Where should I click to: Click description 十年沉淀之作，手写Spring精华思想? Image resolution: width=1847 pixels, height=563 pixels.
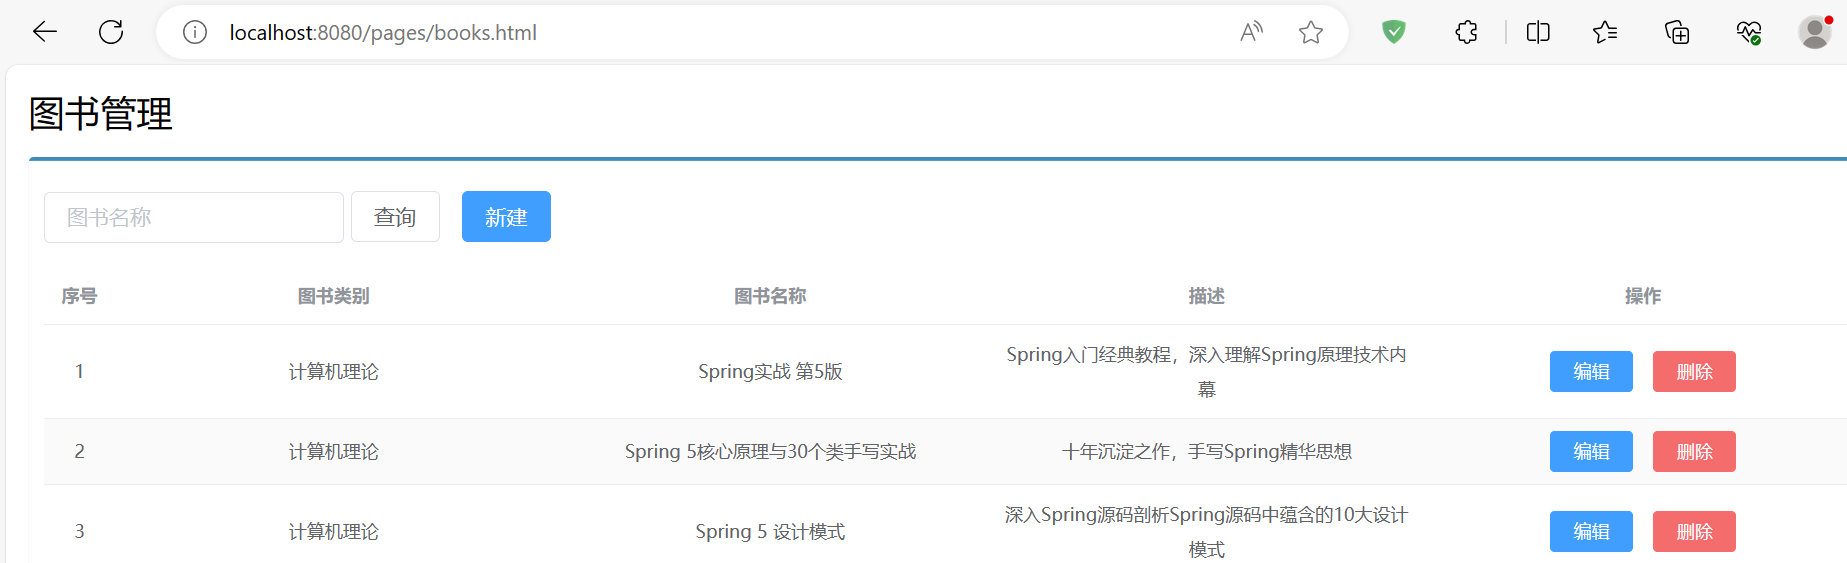(x=1206, y=451)
